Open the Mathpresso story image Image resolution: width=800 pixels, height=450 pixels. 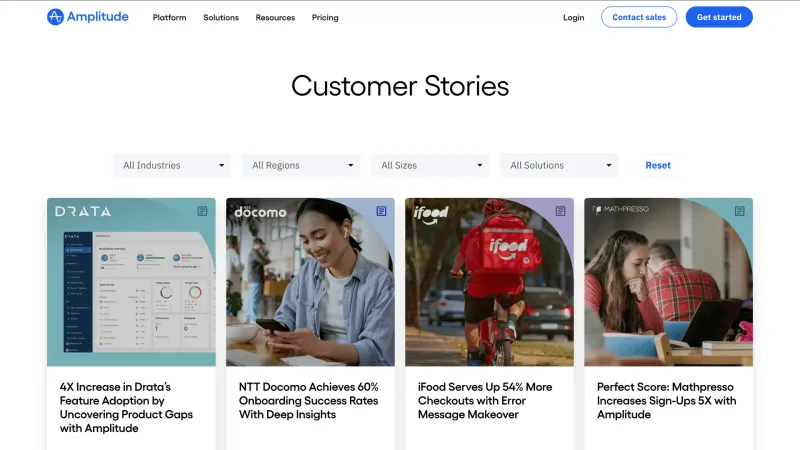(668, 282)
